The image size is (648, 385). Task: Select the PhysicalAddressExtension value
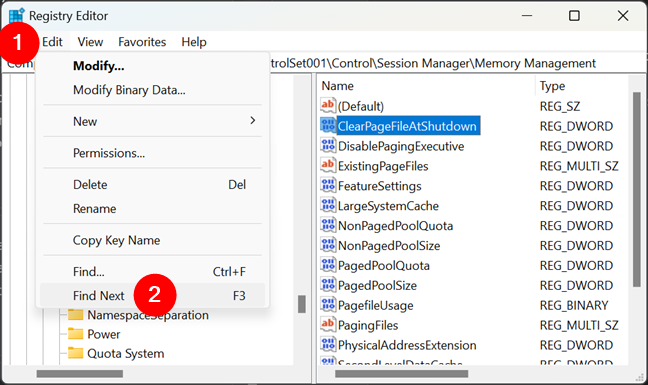pyautogui.click(x=407, y=345)
